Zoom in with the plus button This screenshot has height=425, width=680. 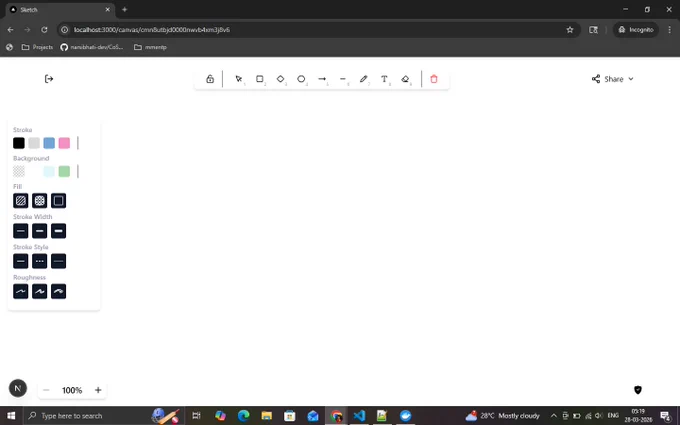tap(98, 390)
